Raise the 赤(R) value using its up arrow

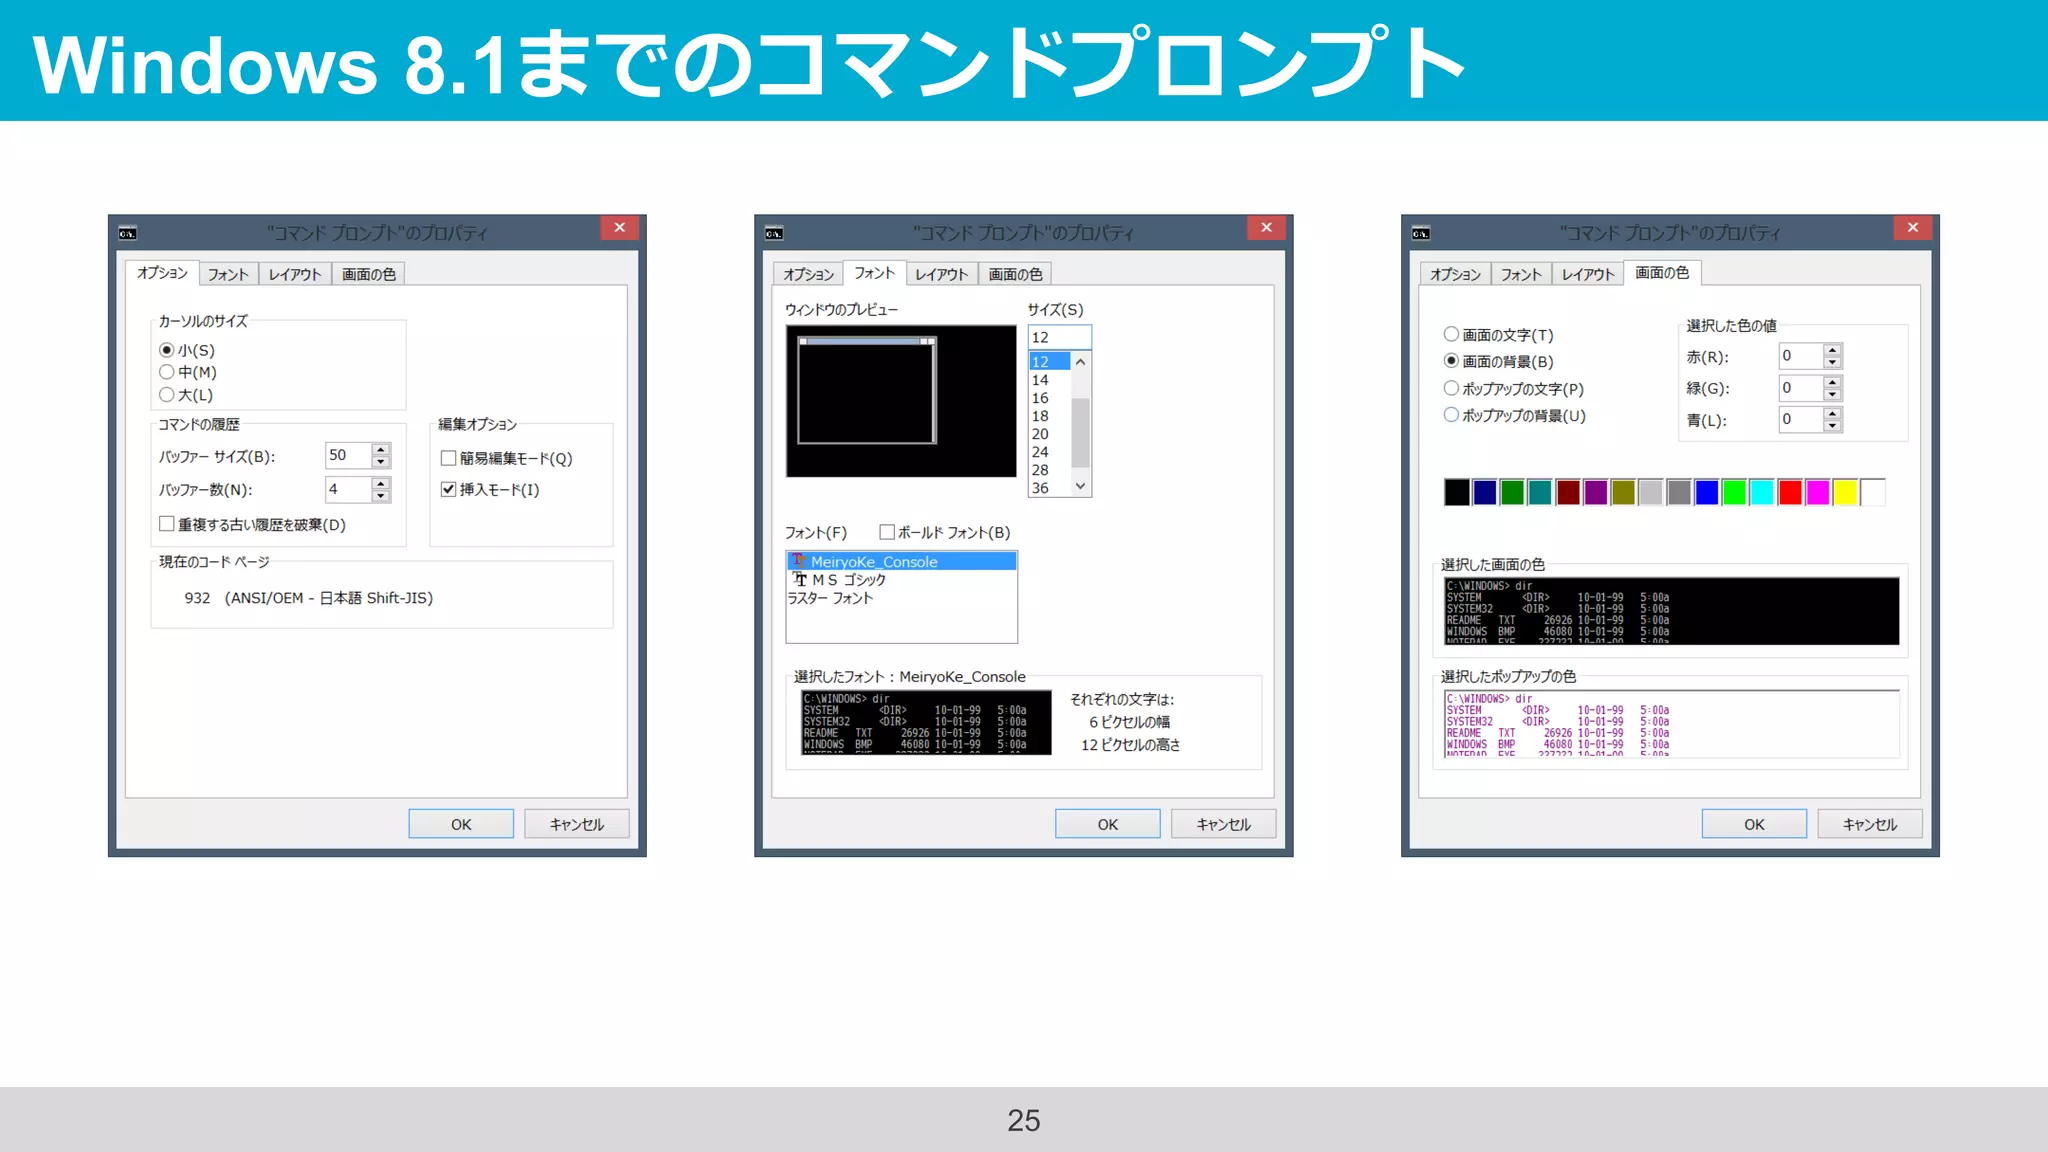pyautogui.click(x=1832, y=349)
